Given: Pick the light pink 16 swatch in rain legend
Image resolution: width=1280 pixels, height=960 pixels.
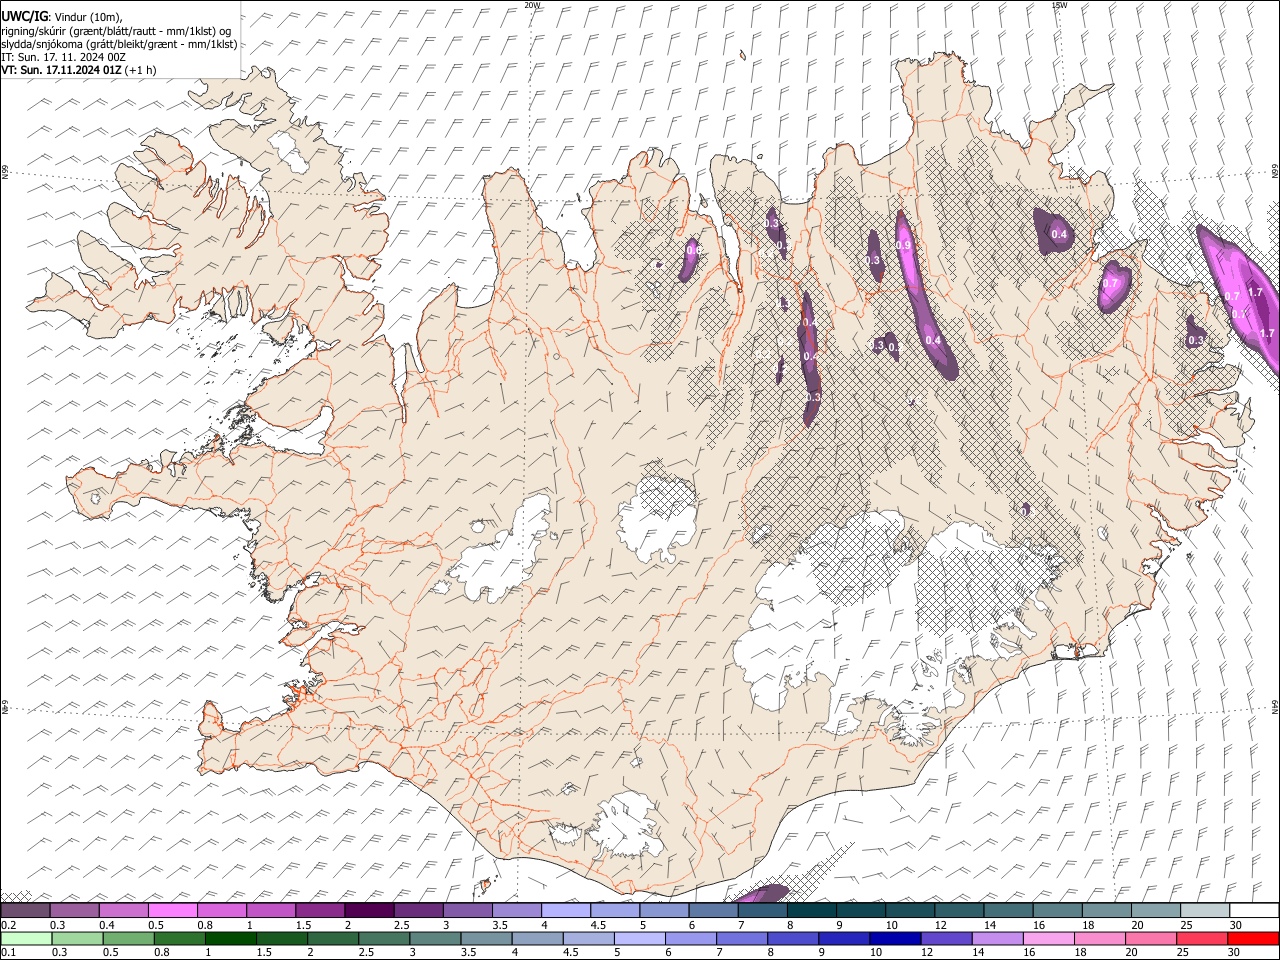Looking at the screenshot, I should pyautogui.click(x=1048, y=938).
